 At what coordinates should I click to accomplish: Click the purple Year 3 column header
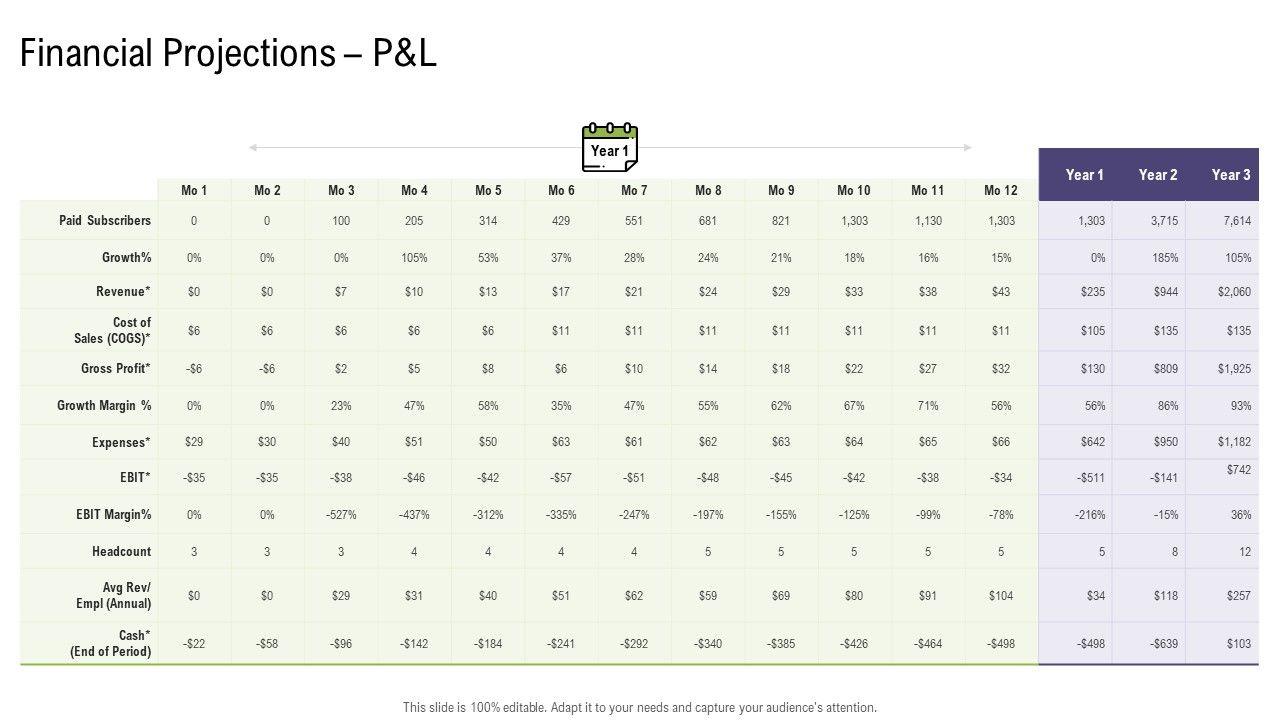(1231, 175)
